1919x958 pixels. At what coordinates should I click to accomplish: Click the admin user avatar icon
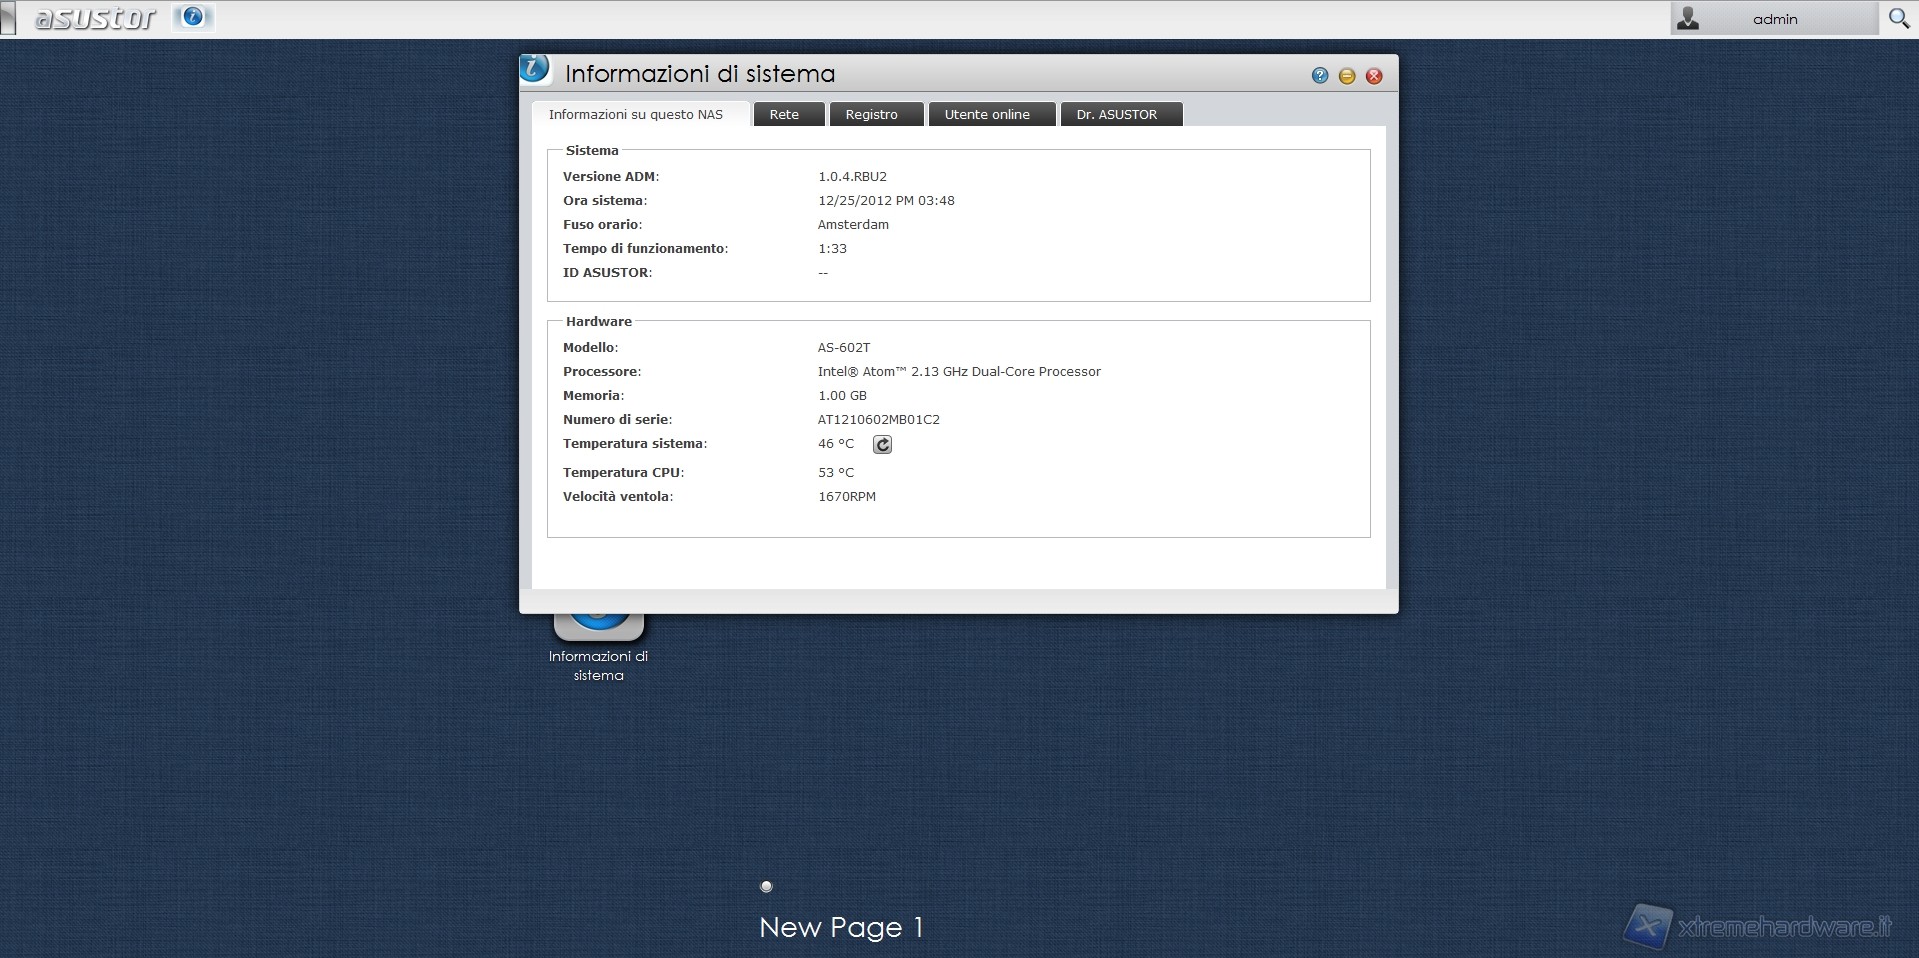(1688, 18)
